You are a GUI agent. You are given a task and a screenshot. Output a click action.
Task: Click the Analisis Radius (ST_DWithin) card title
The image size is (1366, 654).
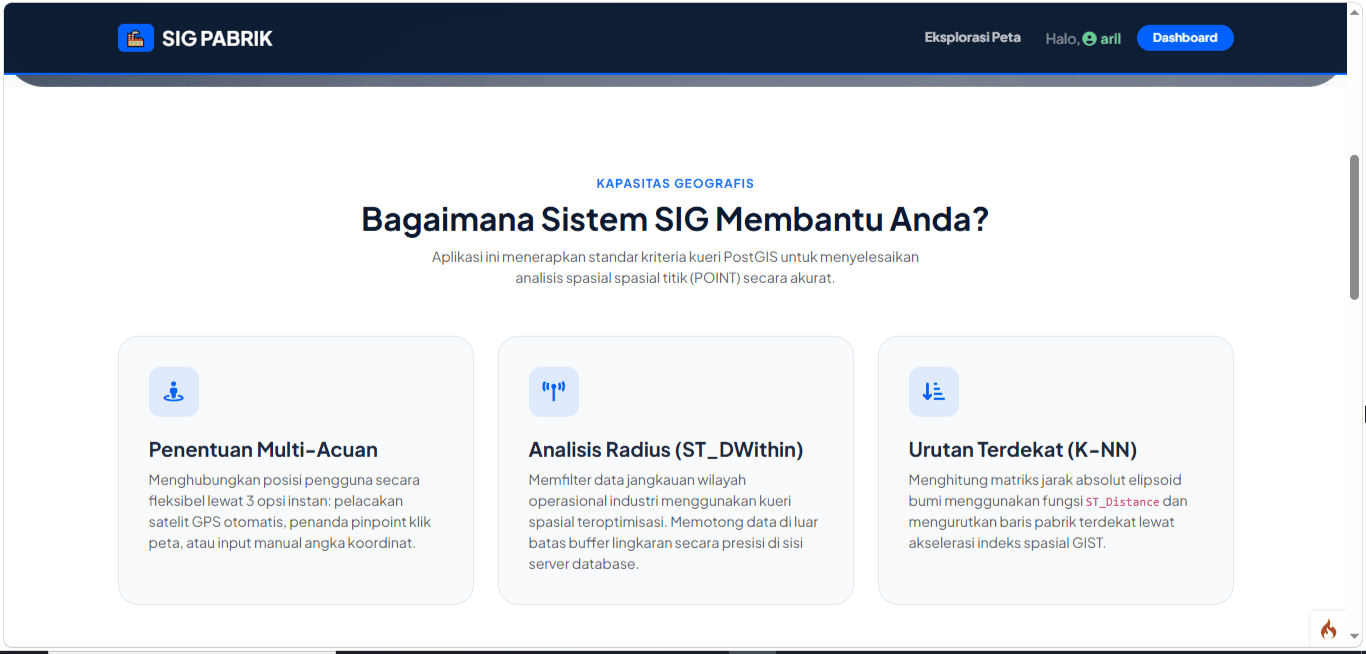point(666,450)
